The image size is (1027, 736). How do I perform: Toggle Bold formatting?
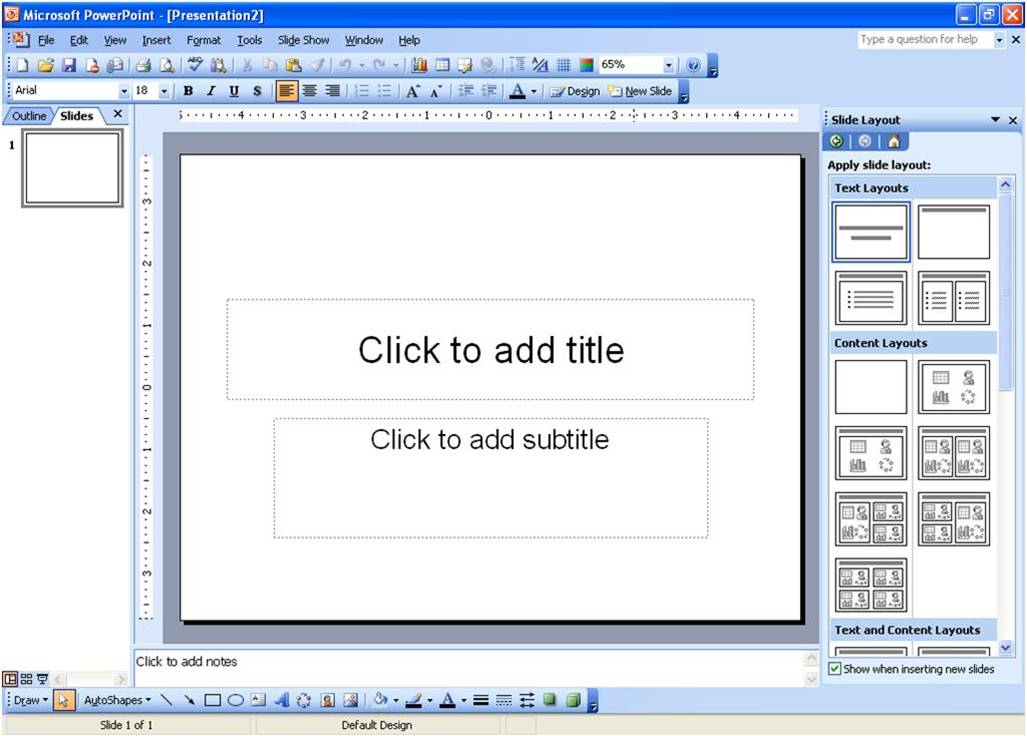tap(188, 91)
